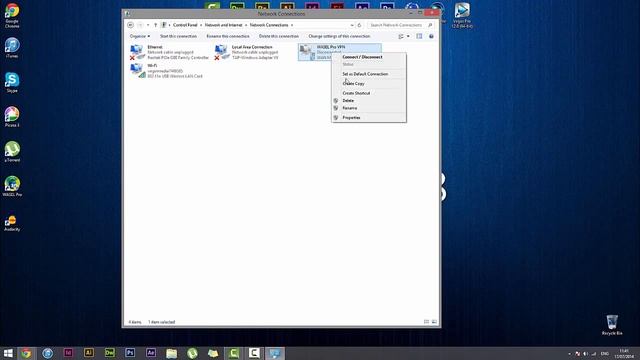
Task: Click Change settings of this connection
Action: (x=339, y=36)
